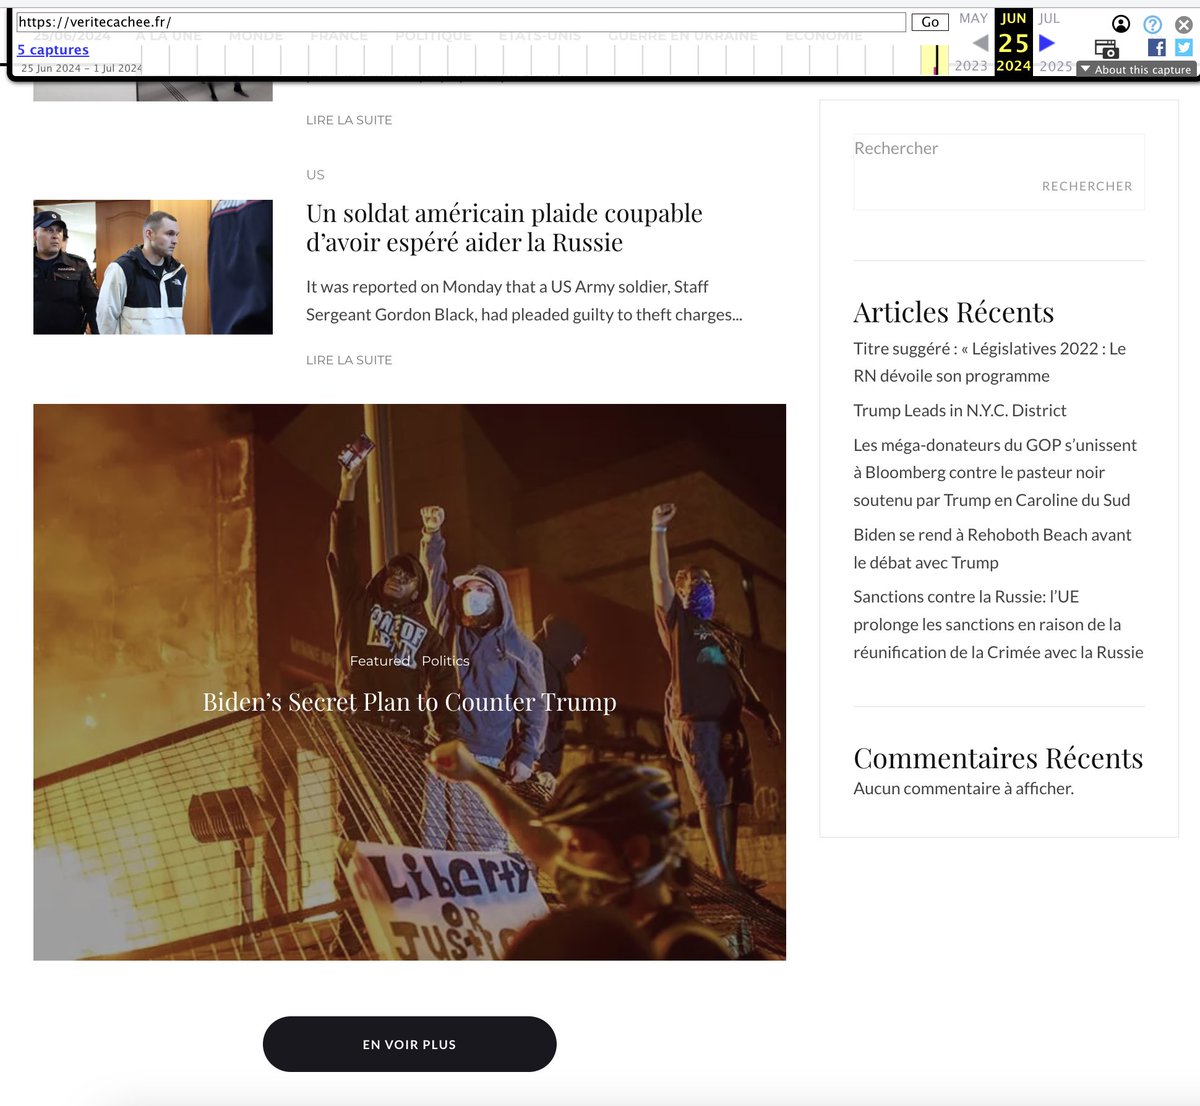The width and height of the screenshot is (1200, 1106).
Task: Open the Politics category tag
Action: (445, 661)
